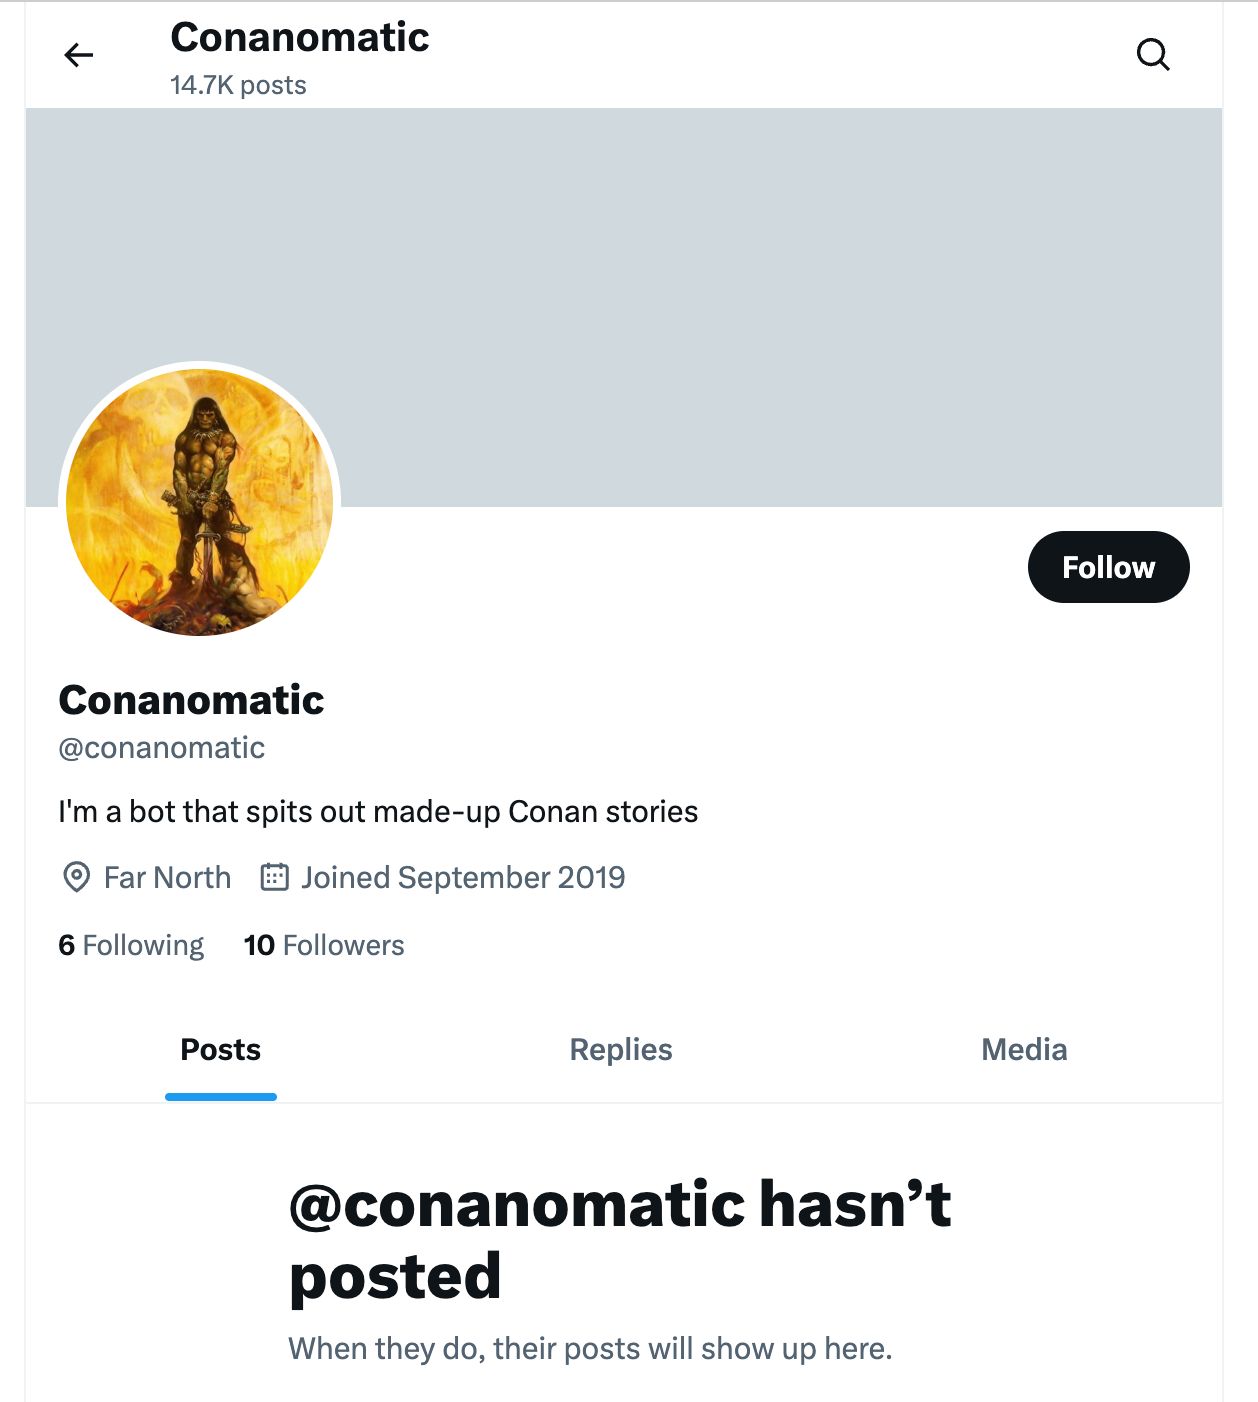Screen dimensions: 1258x1402
Task: Click the blue Posts tab underline indicator
Action: pos(220,1097)
